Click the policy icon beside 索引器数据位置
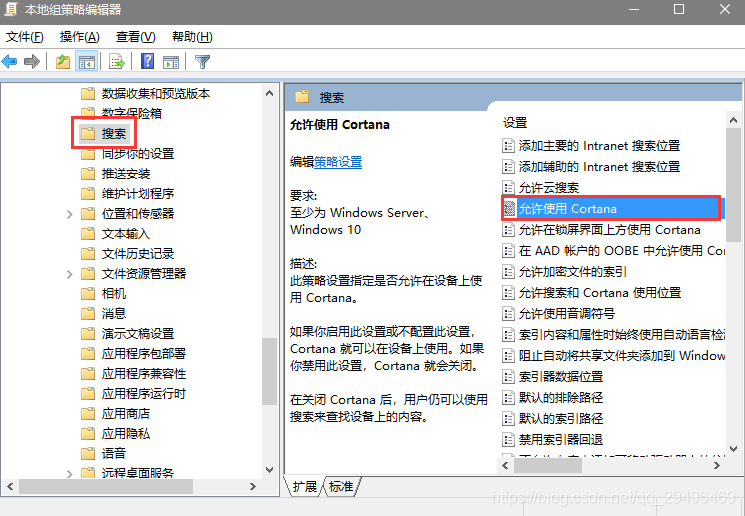This screenshot has height=516, width=745. [x=508, y=377]
